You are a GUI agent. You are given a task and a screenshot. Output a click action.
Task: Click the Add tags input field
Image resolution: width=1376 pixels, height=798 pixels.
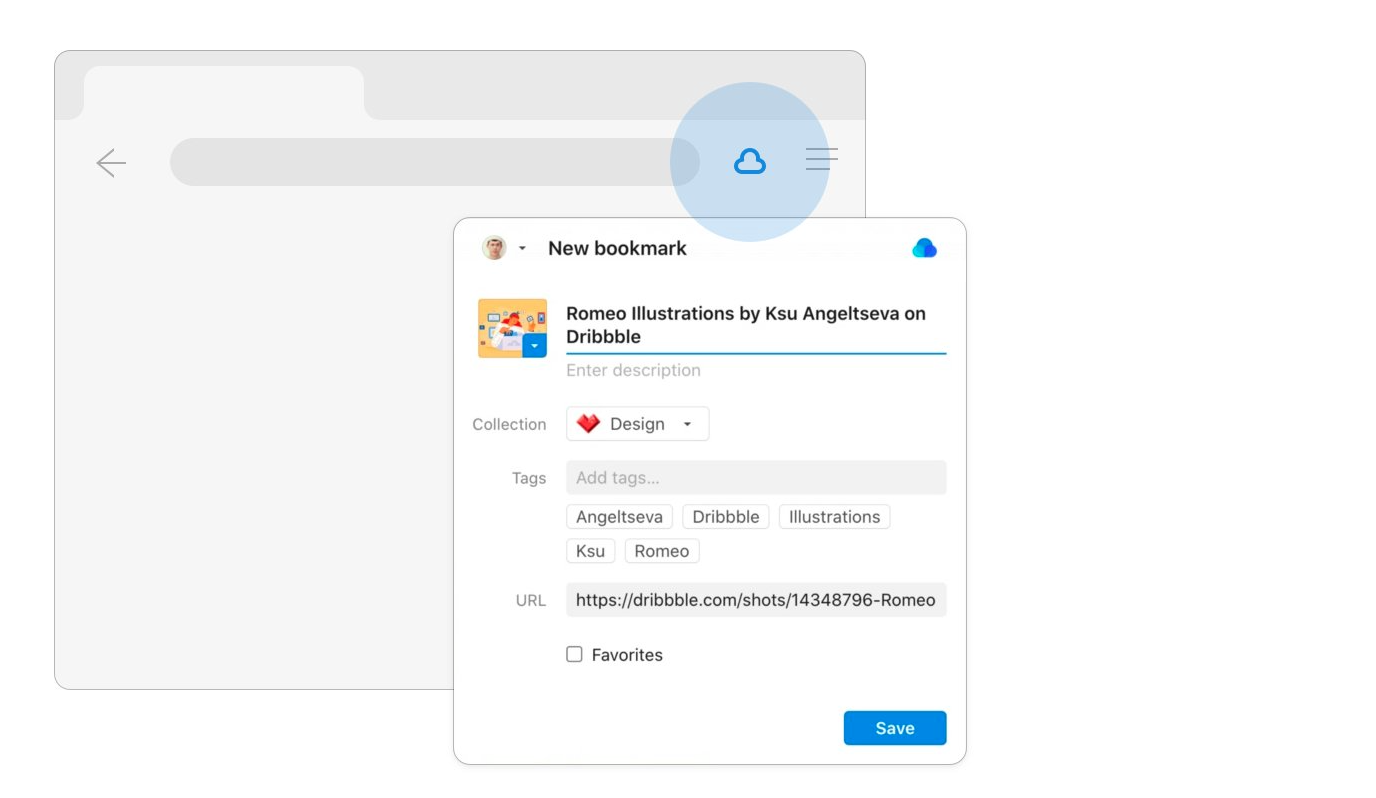(756, 478)
